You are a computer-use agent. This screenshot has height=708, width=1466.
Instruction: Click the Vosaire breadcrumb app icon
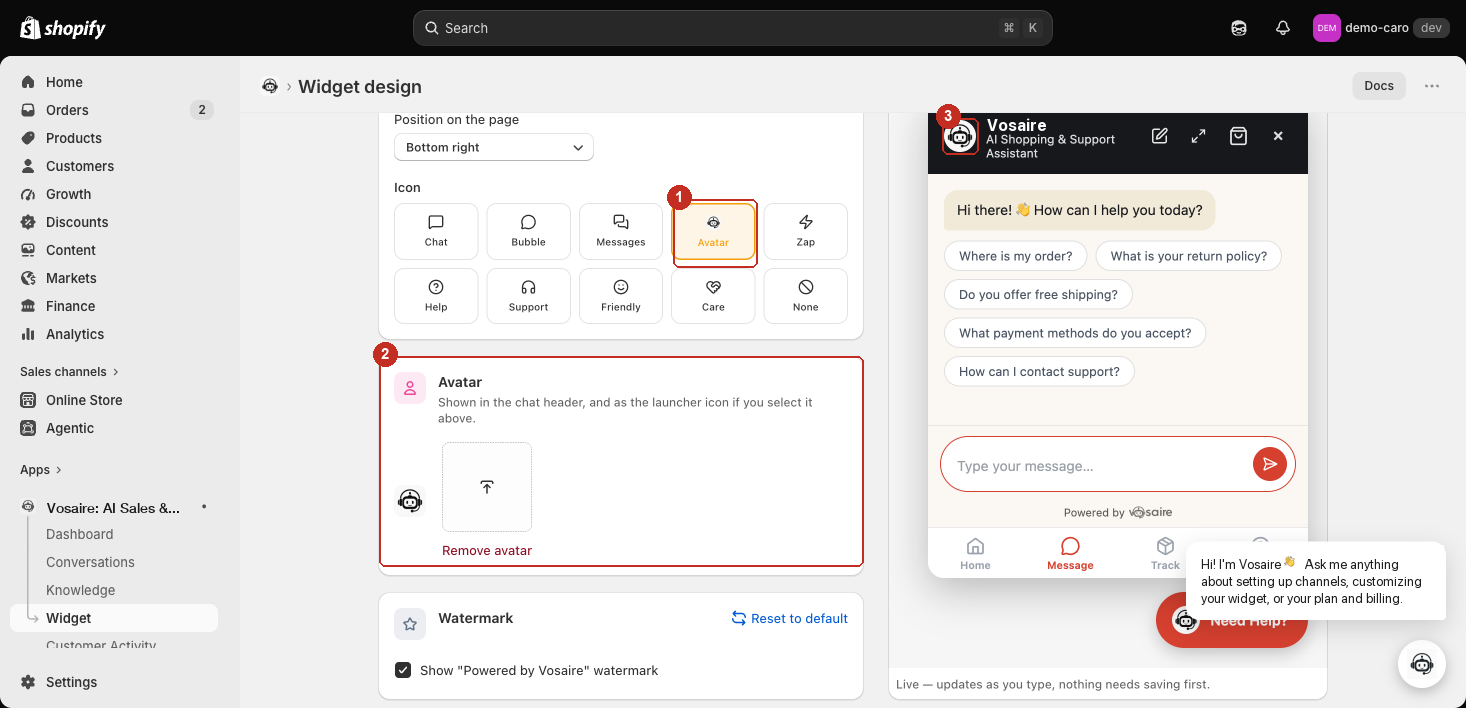(270, 86)
